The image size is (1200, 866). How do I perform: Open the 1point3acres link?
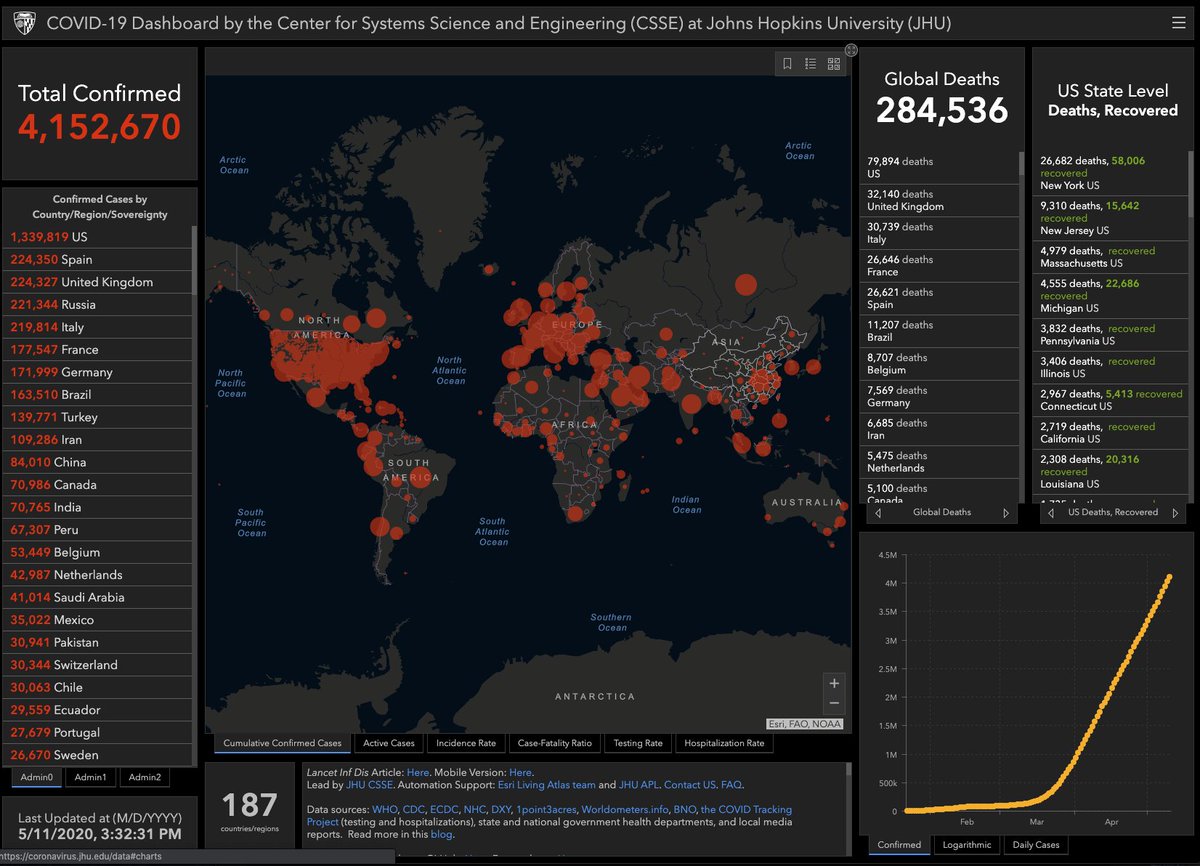tap(546, 809)
